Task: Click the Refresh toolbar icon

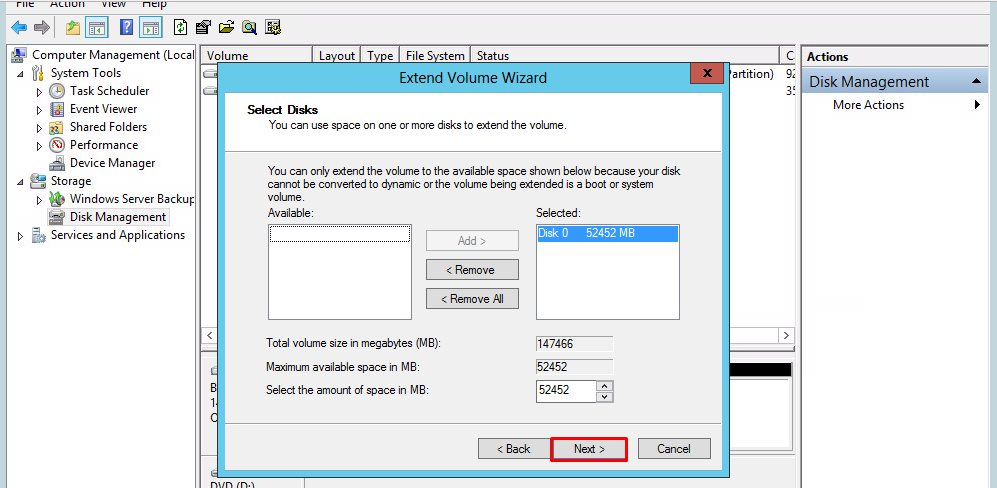Action: pos(180,27)
